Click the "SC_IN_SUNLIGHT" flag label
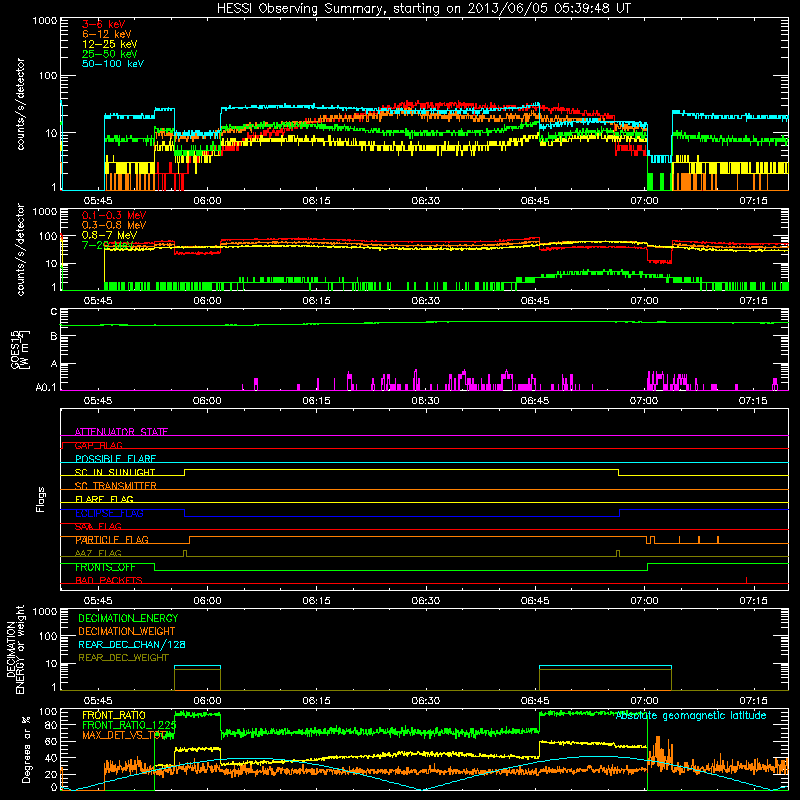800x800 pixels. coord(115,472)
